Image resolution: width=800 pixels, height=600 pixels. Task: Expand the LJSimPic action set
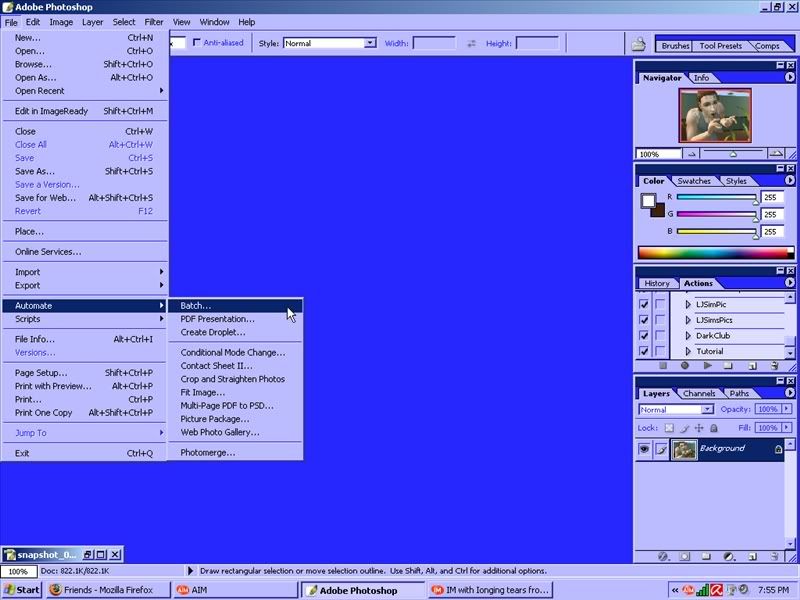point(688,305)
